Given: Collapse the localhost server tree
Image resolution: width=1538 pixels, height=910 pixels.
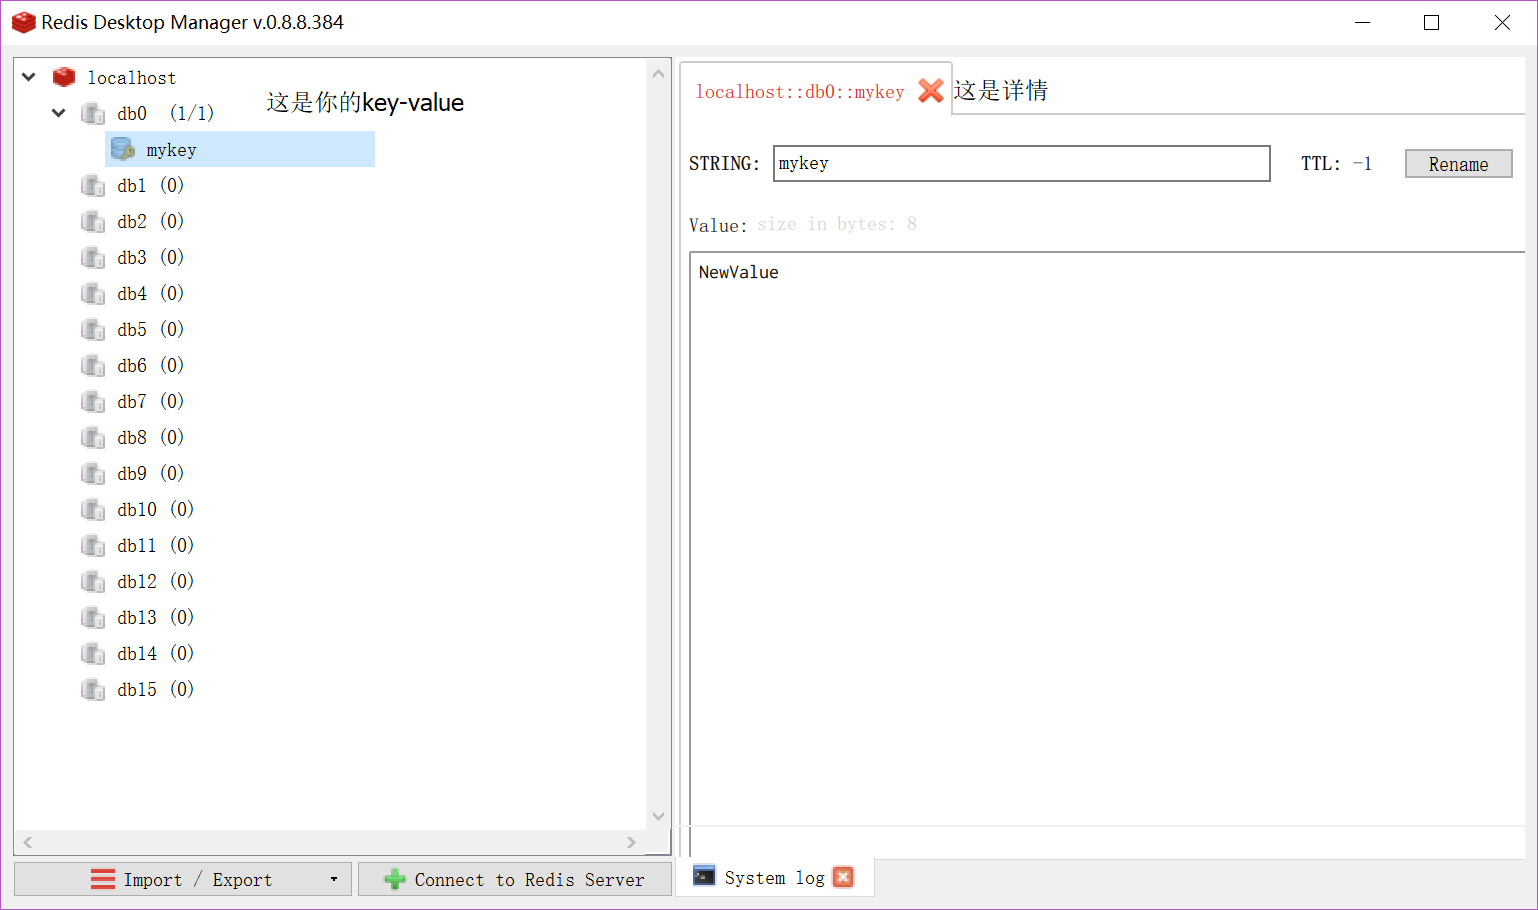Looking at the screenshot, I should pos(29,77).
